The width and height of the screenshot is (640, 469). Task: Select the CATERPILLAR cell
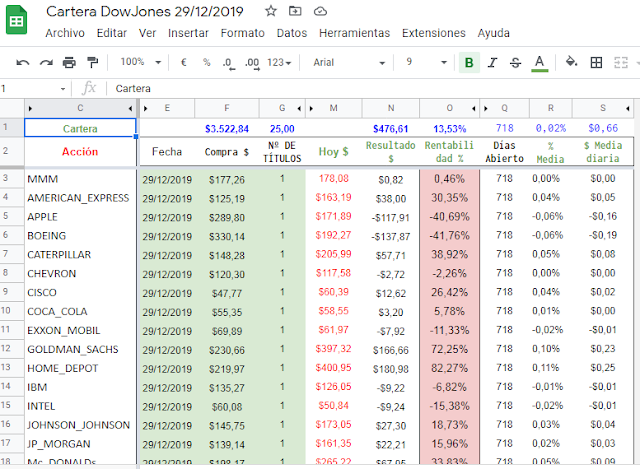click(80, 254)
